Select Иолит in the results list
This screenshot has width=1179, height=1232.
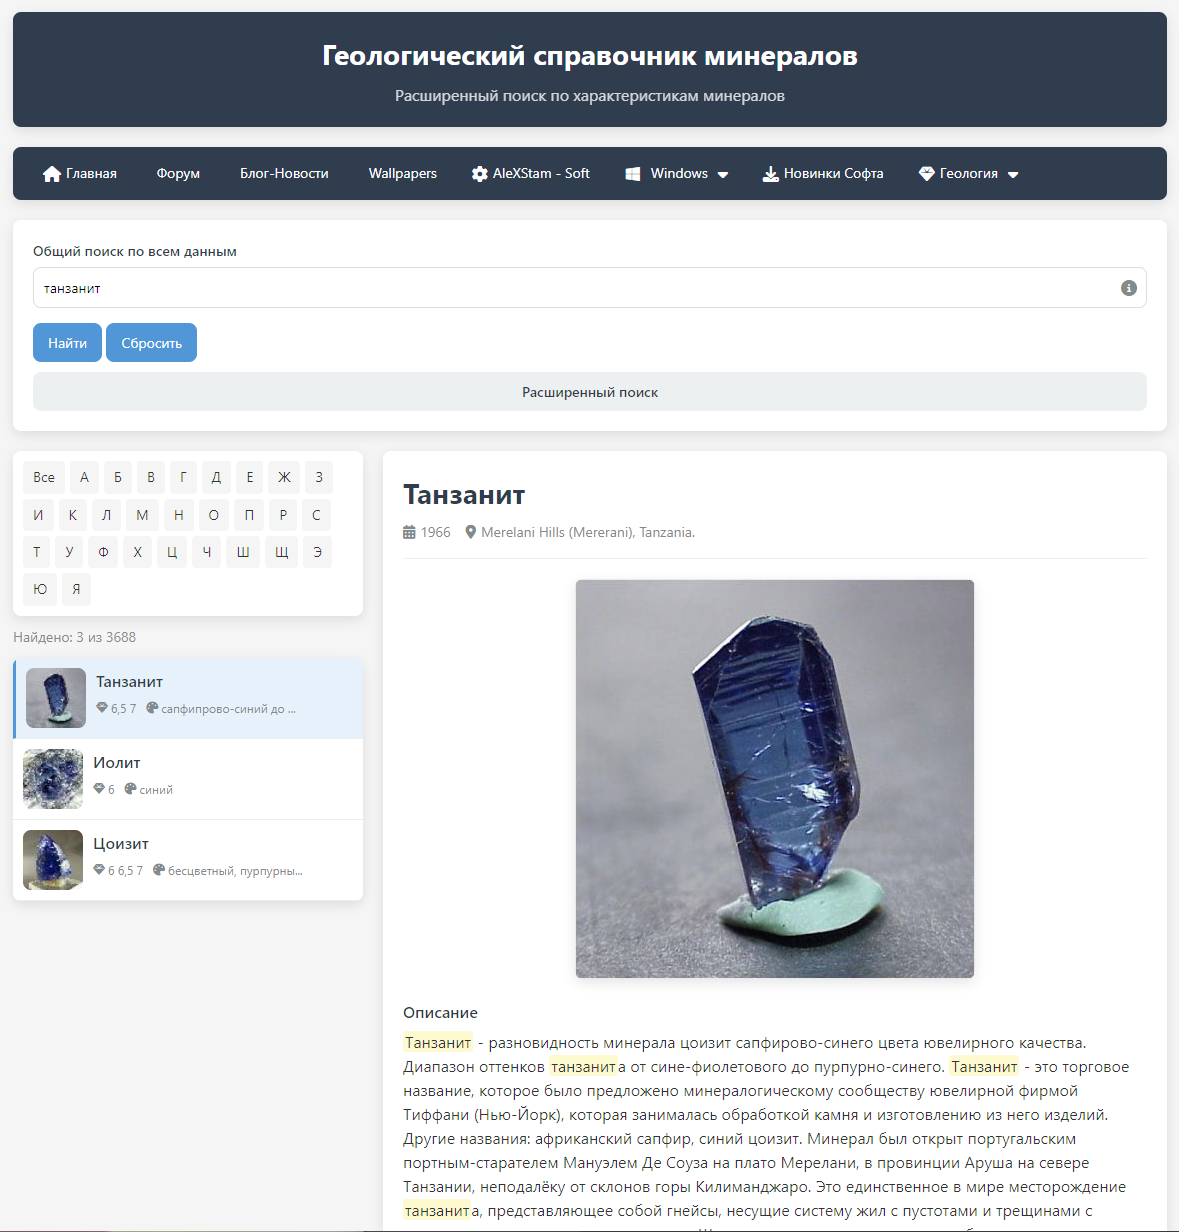[x=188, y=779]
